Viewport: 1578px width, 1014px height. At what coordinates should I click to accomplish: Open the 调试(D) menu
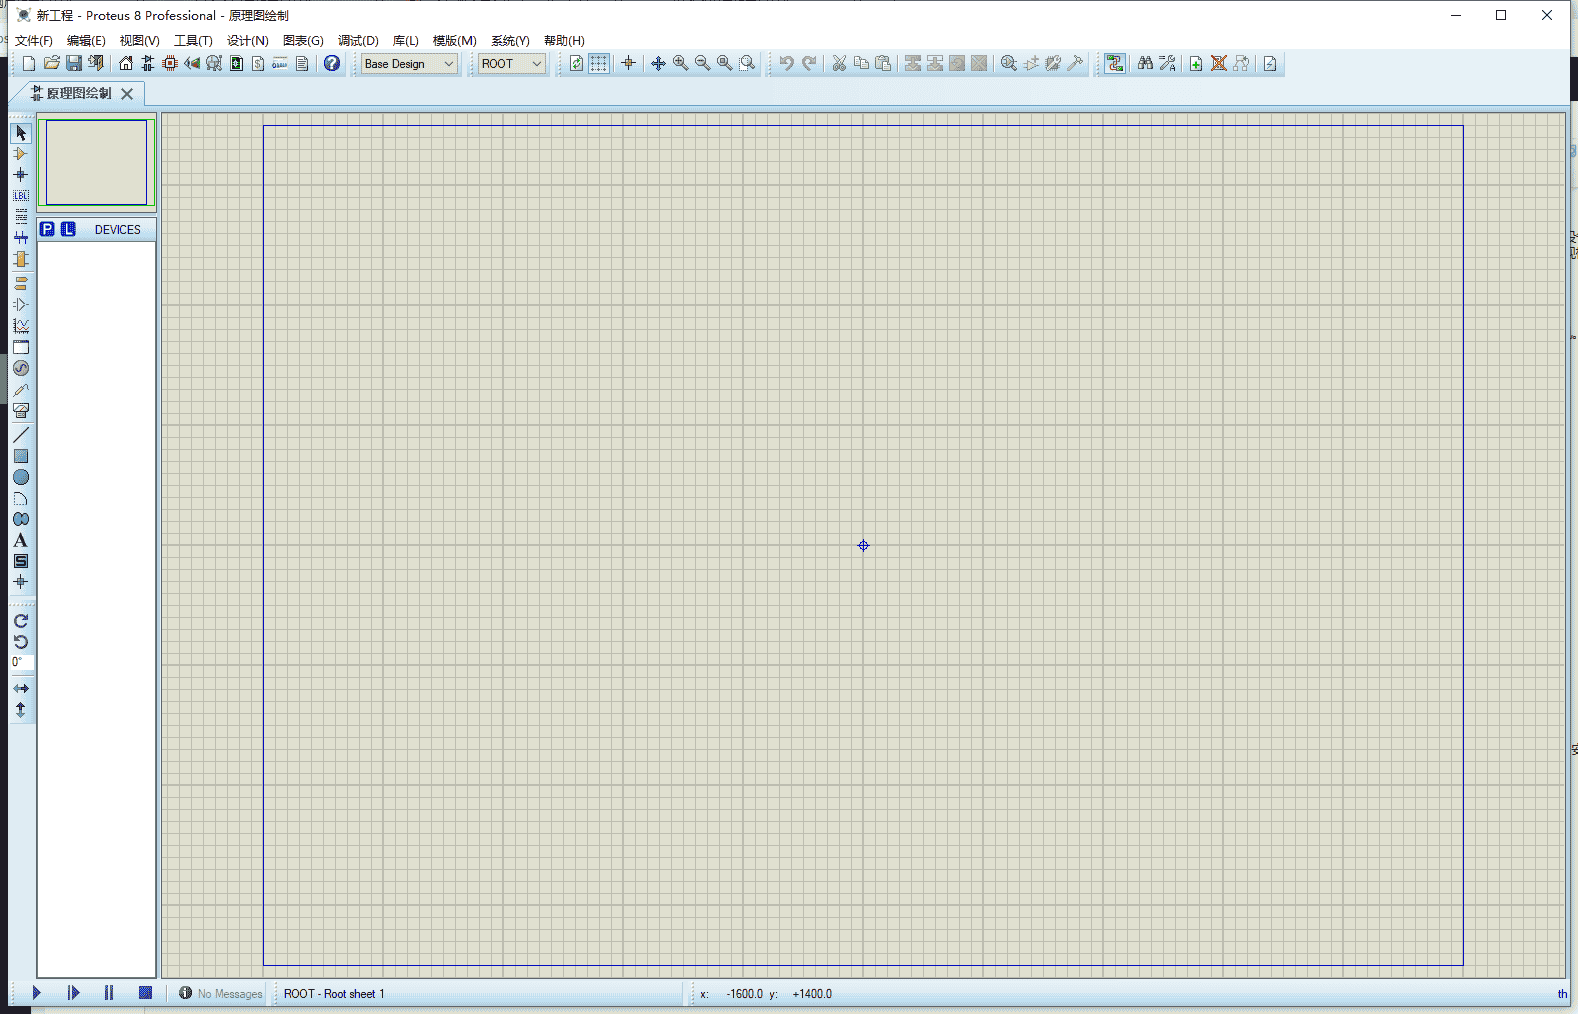358,41
